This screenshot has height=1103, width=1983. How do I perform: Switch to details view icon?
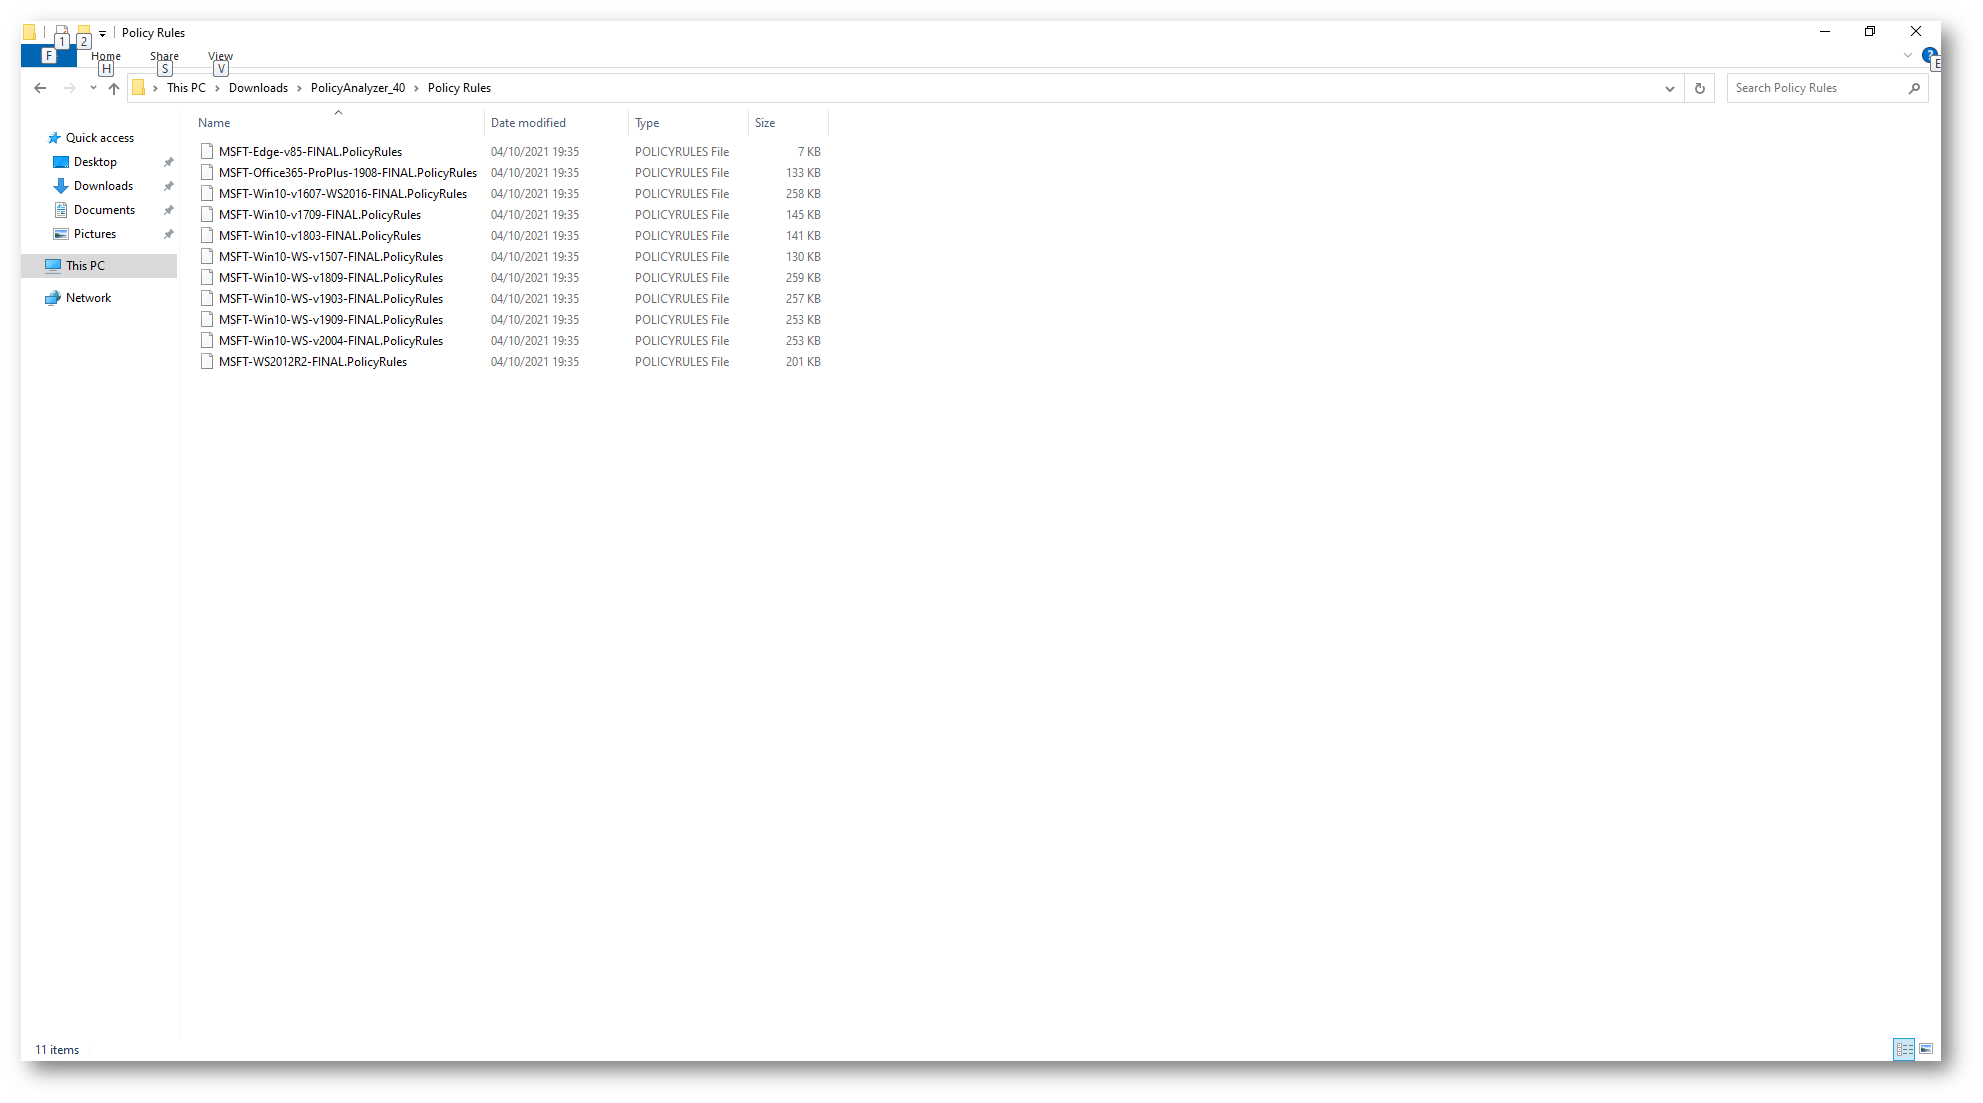pyautogui.click(x=1904, y=1049)
